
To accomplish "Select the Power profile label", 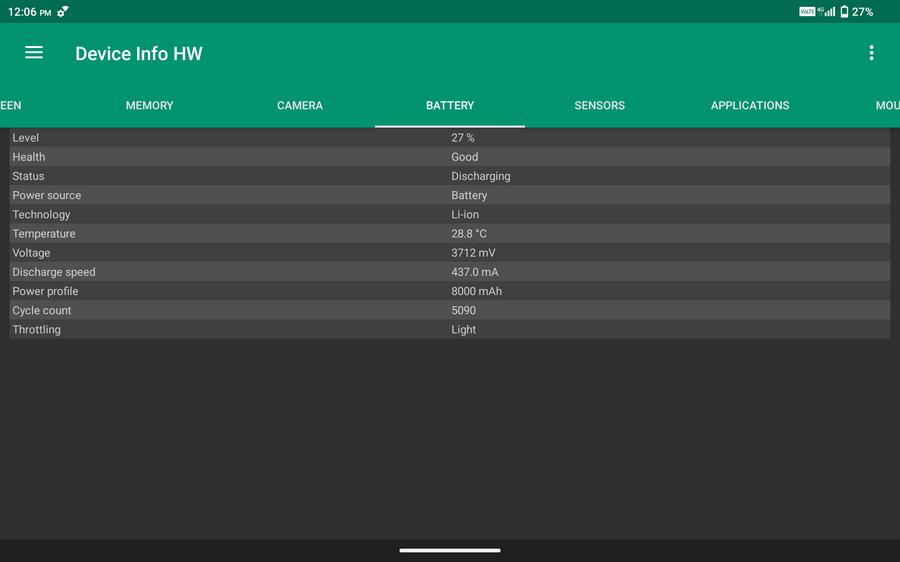I will 45,291.
